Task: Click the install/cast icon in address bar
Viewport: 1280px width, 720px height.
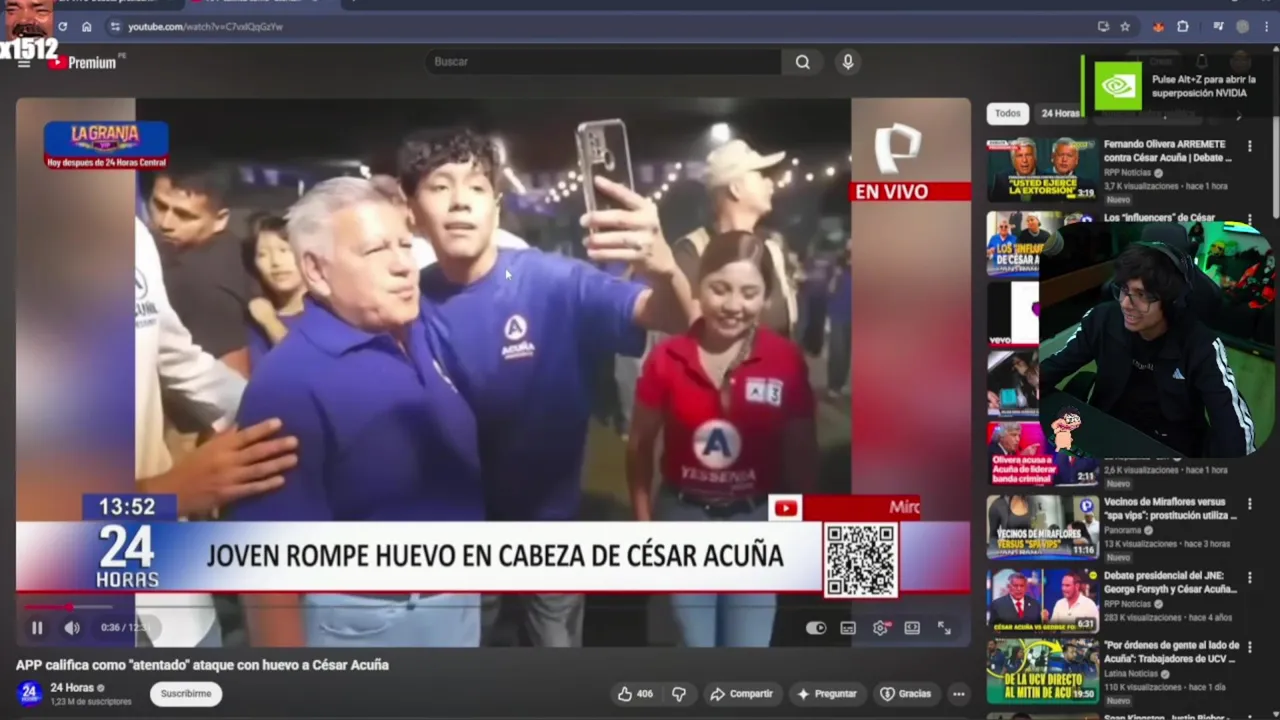Action: (1103, 27)
